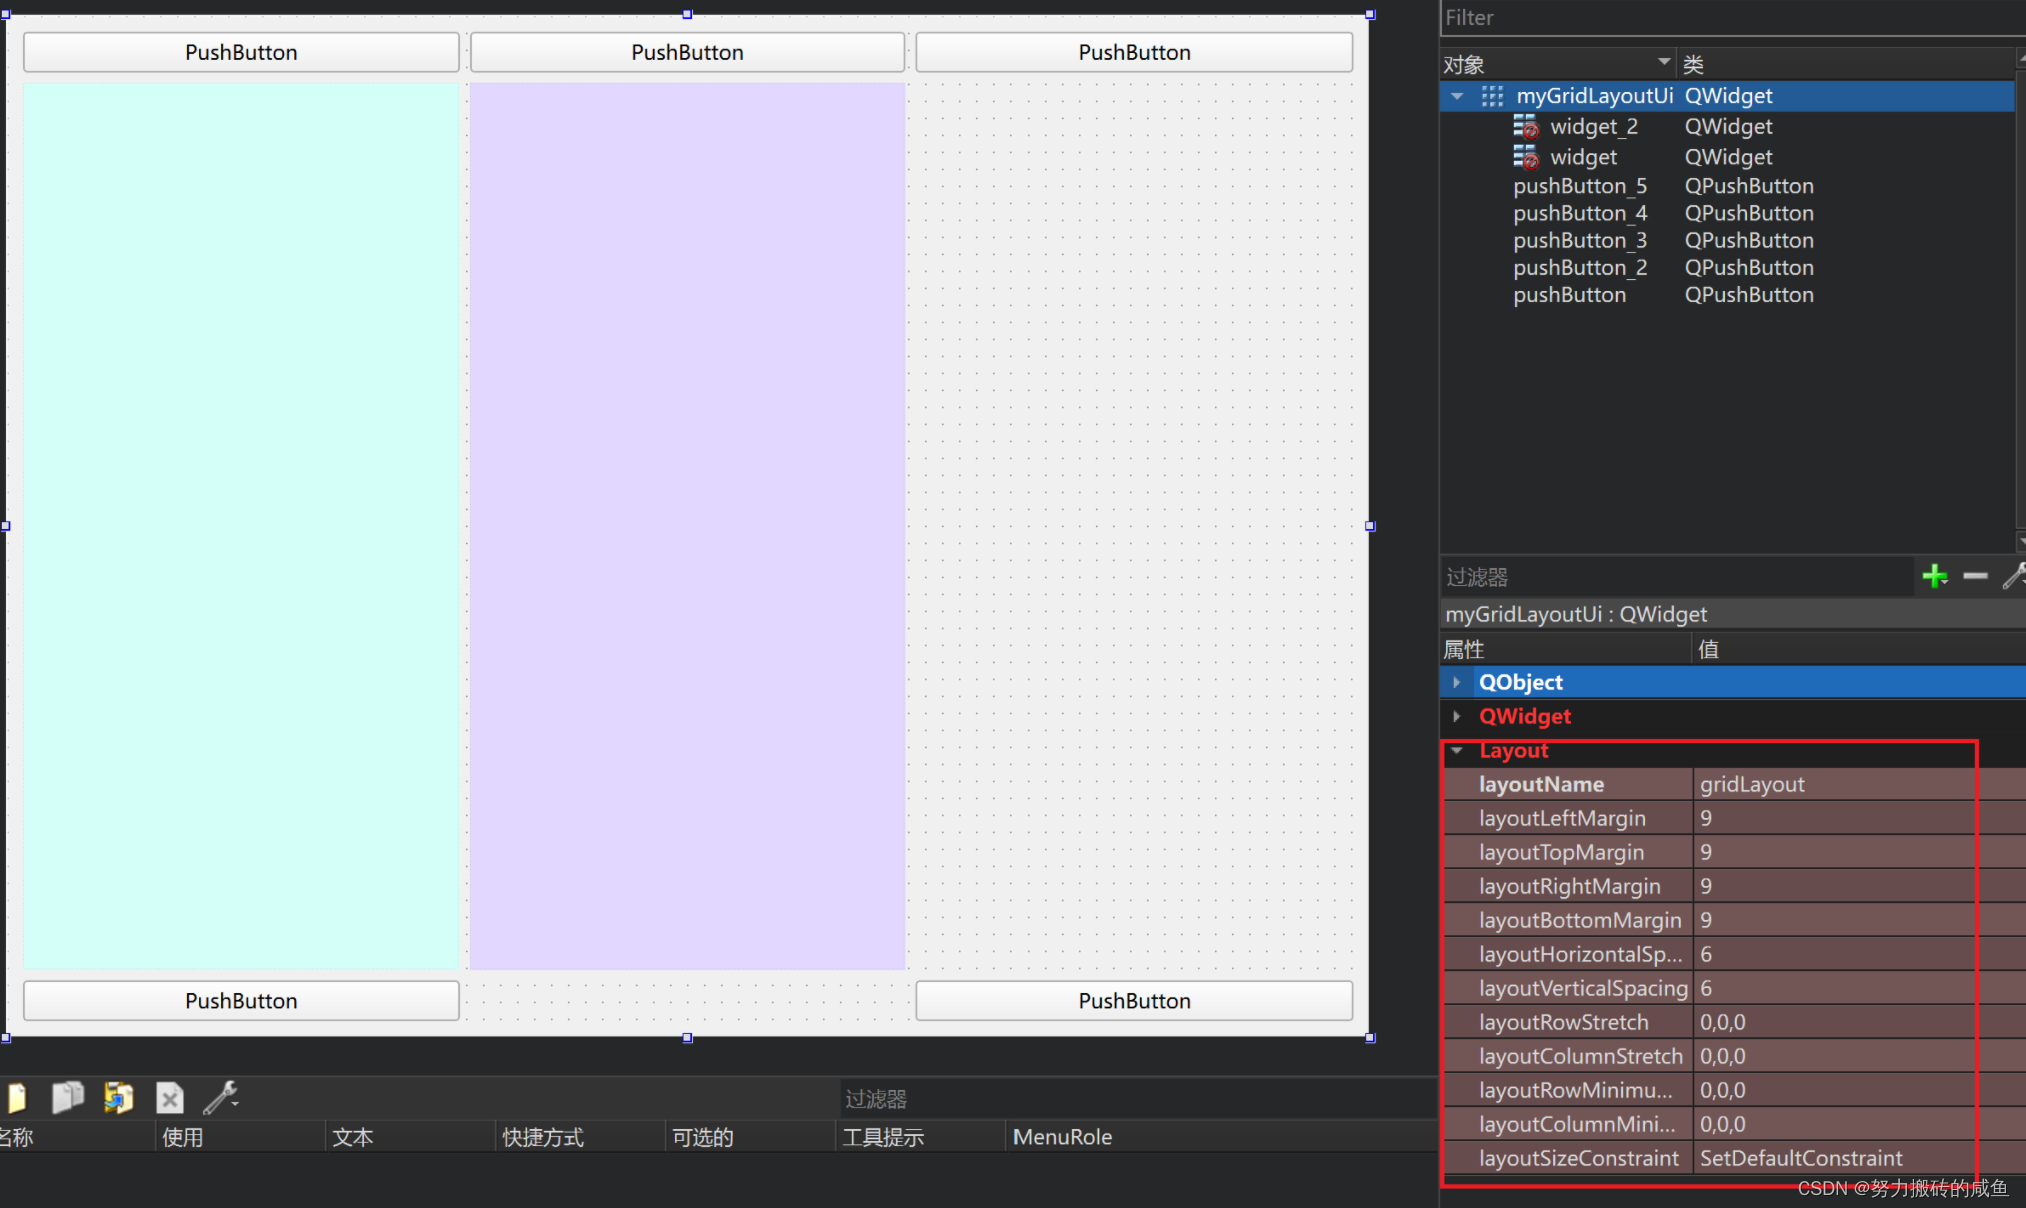Click the bottom-right PushButton on the form

pyautogui.click(x=1134, y=1001)
